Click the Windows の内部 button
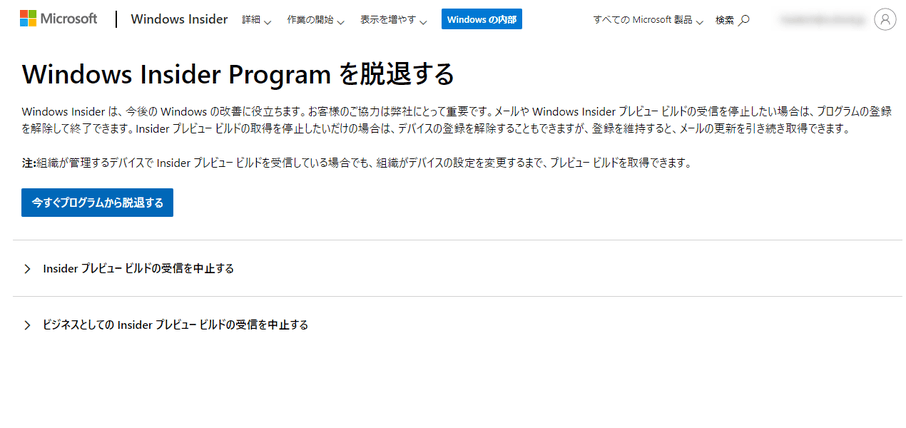906x428 pixels. click(x=481, y=19)
